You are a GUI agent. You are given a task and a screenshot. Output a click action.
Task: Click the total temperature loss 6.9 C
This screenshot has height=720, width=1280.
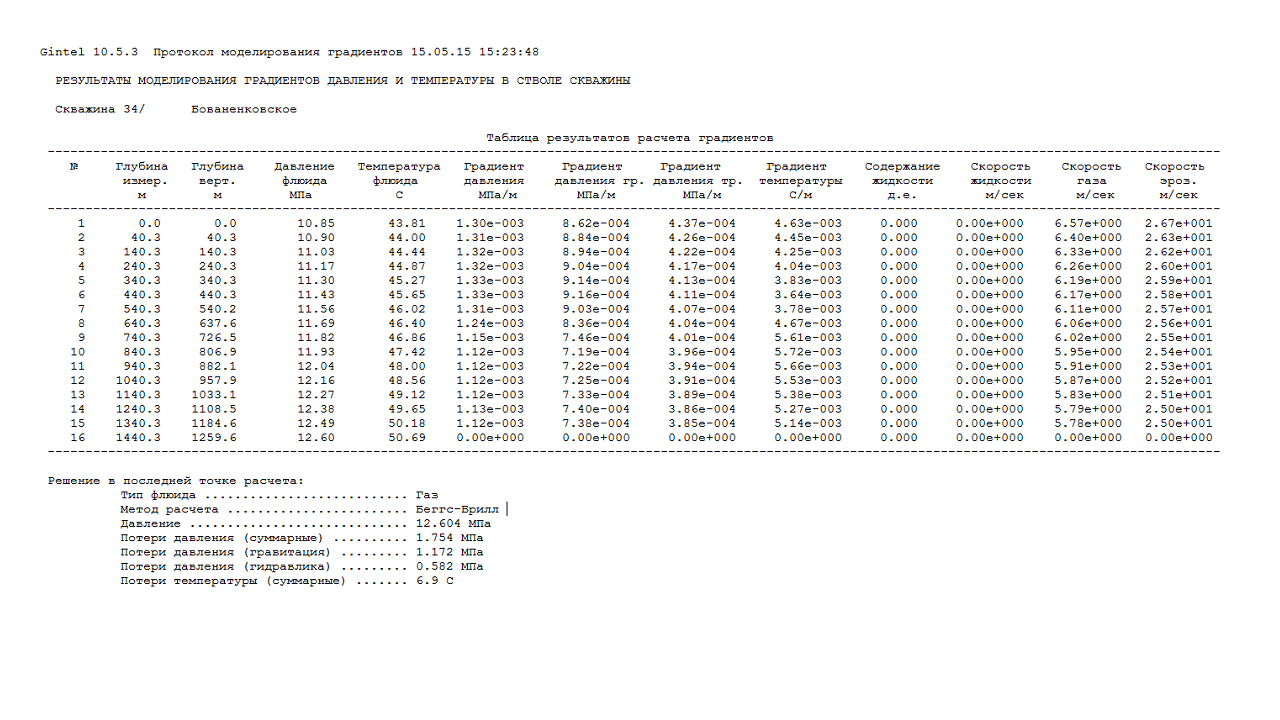coord(434,581)
